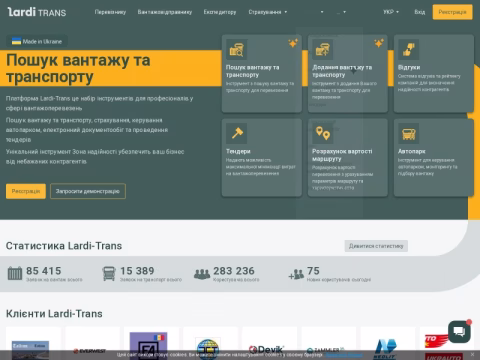Open Розрахунок вартості маршруту card title
The height and width of the screenshot is (360, 480).
coord(342,155)
